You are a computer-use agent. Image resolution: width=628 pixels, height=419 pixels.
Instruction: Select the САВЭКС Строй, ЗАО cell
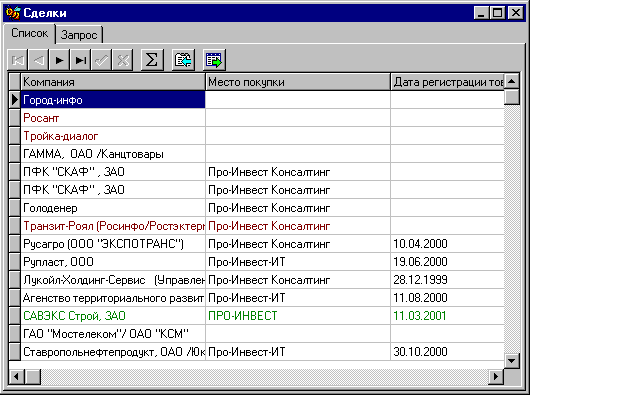(x=113, y=316)
